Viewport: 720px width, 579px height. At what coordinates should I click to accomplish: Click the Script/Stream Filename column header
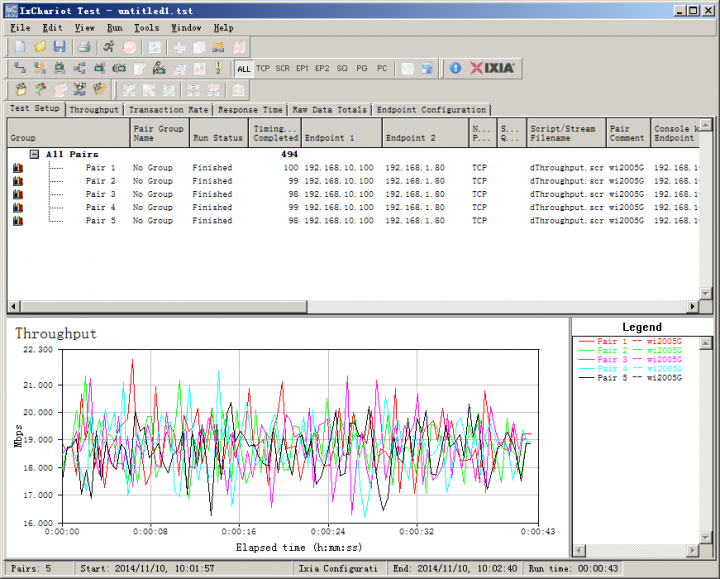(x=566, y=133)
